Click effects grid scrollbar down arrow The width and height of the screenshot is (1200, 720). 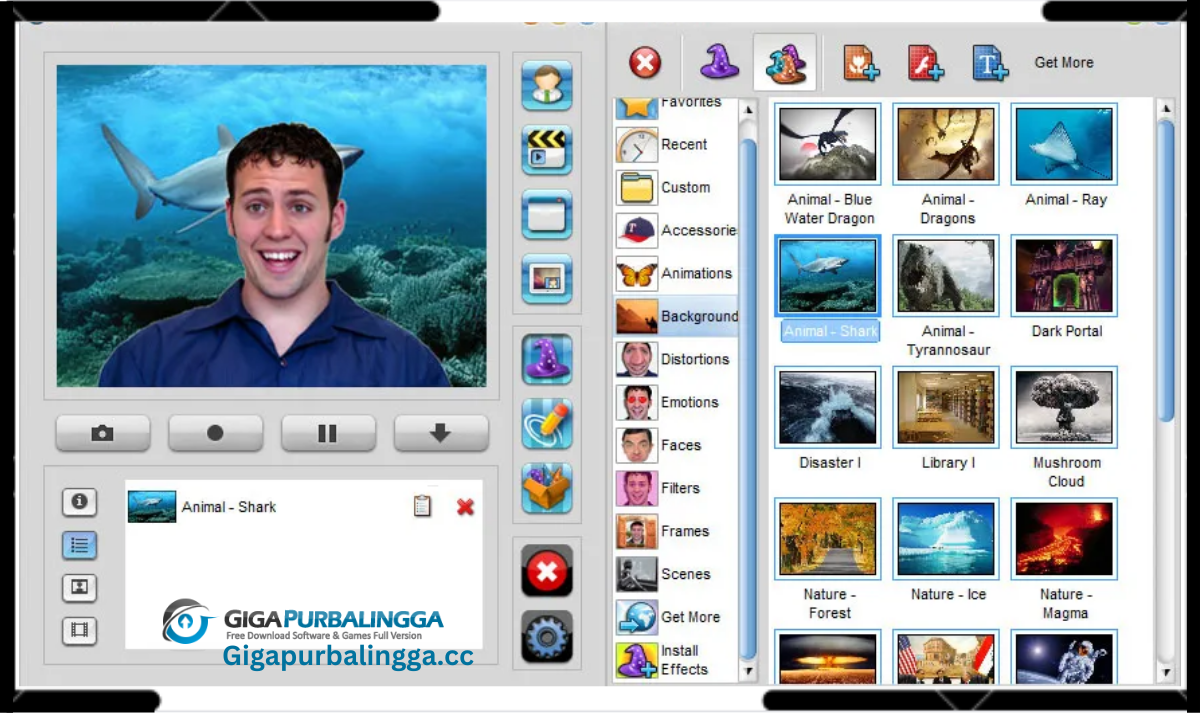tap(1165, 672)
